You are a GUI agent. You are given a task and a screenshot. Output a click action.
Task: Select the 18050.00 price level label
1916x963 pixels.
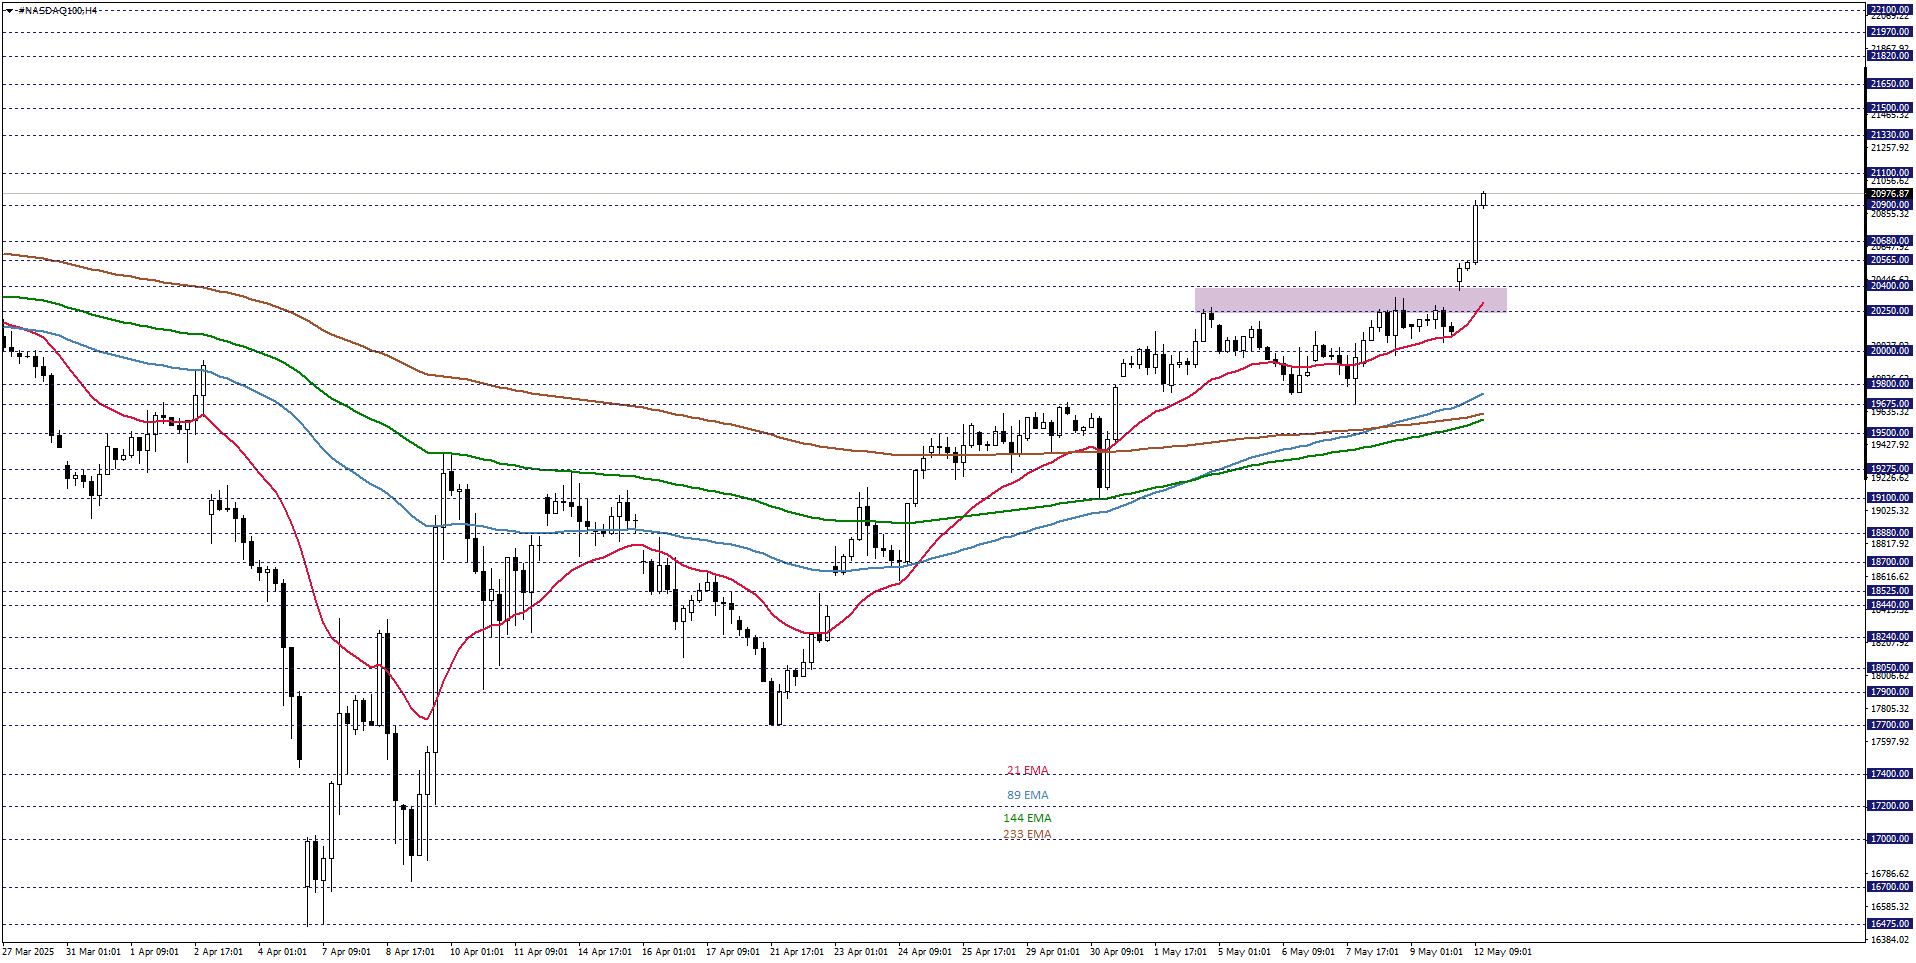pyautogui.click(x=1889, y=668)
